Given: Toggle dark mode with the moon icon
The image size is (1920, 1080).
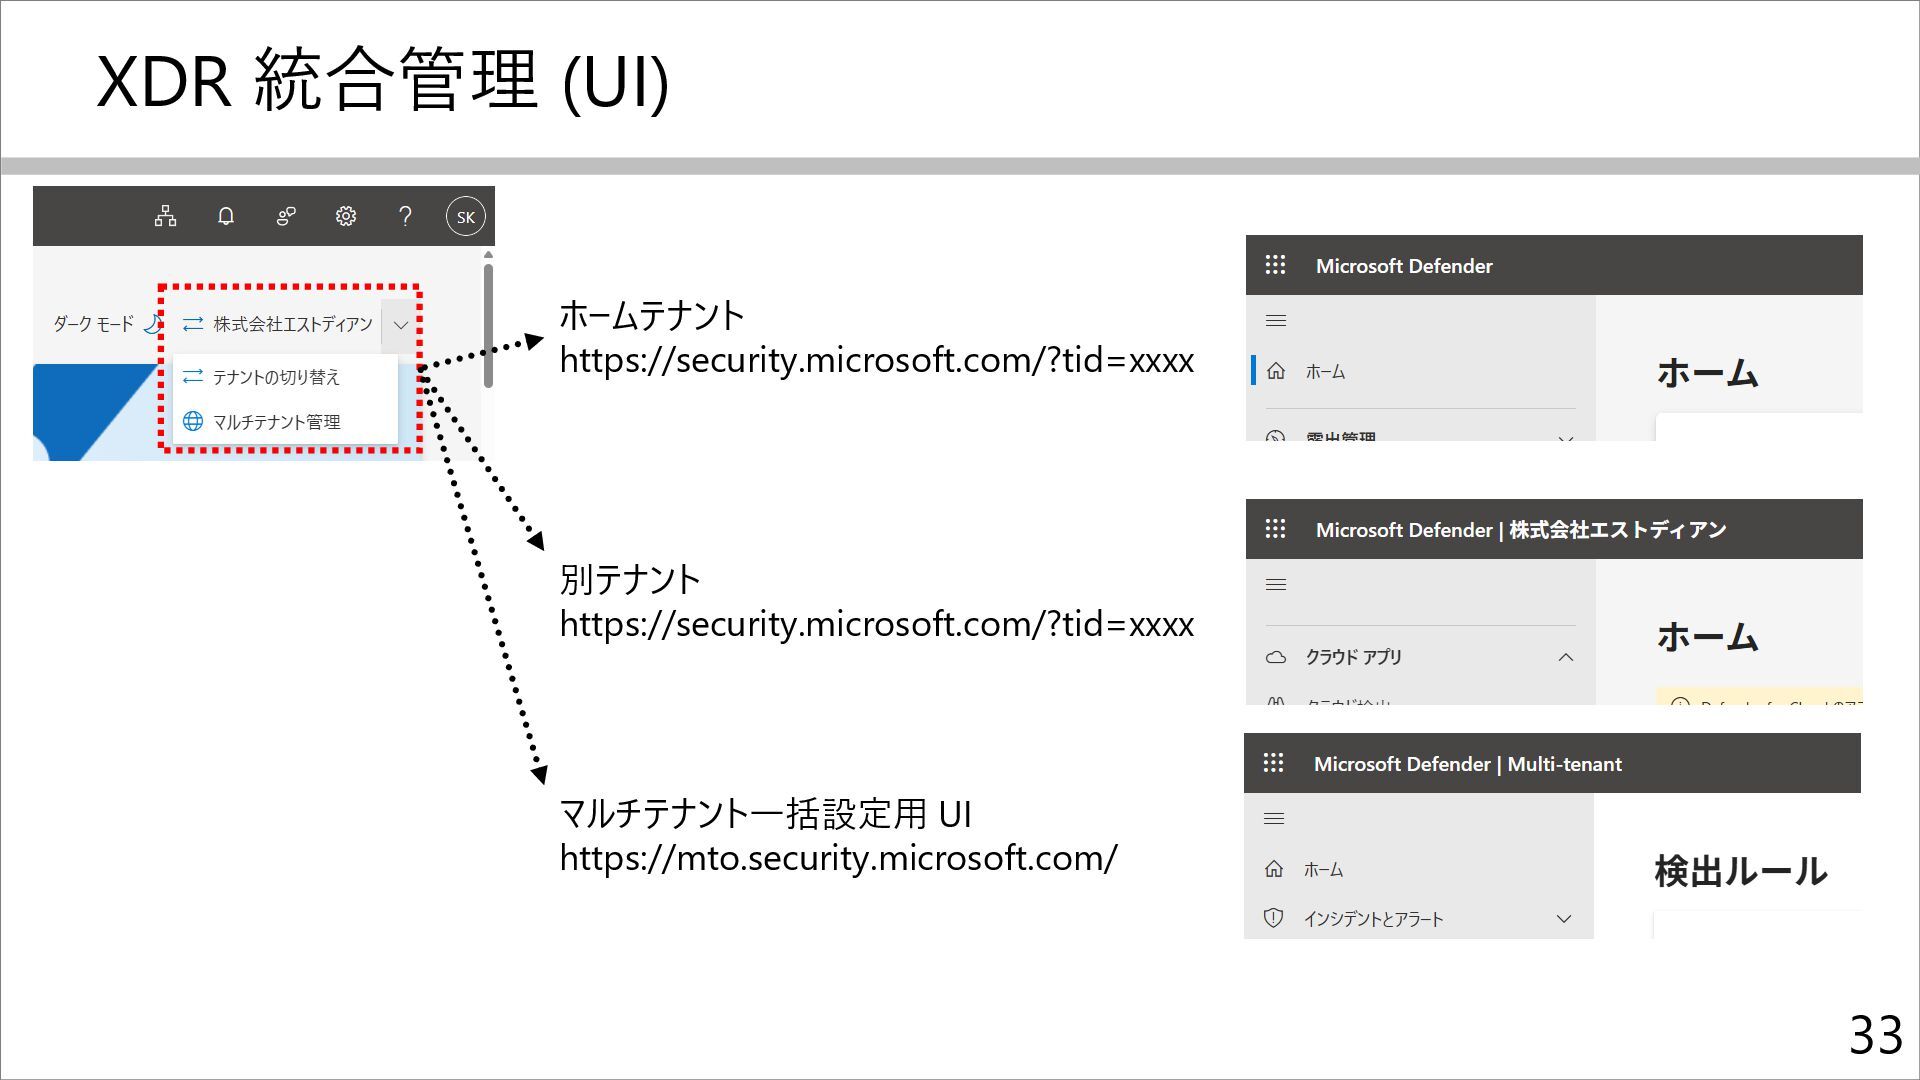Looking at the screenshot, I should (152, 324).
